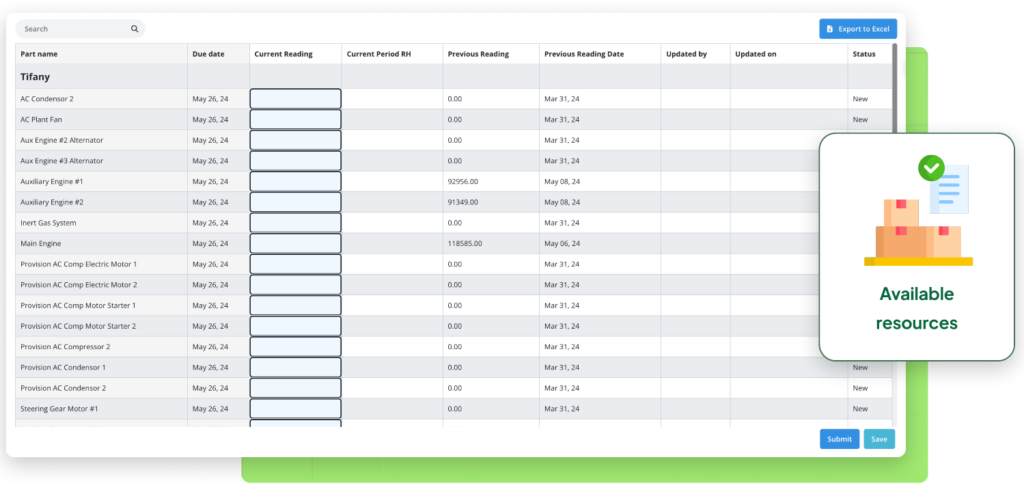Click the Tifany group row
Viewport: 1024px width, 492px height.
pyautogui.click(x=453, y=76)
